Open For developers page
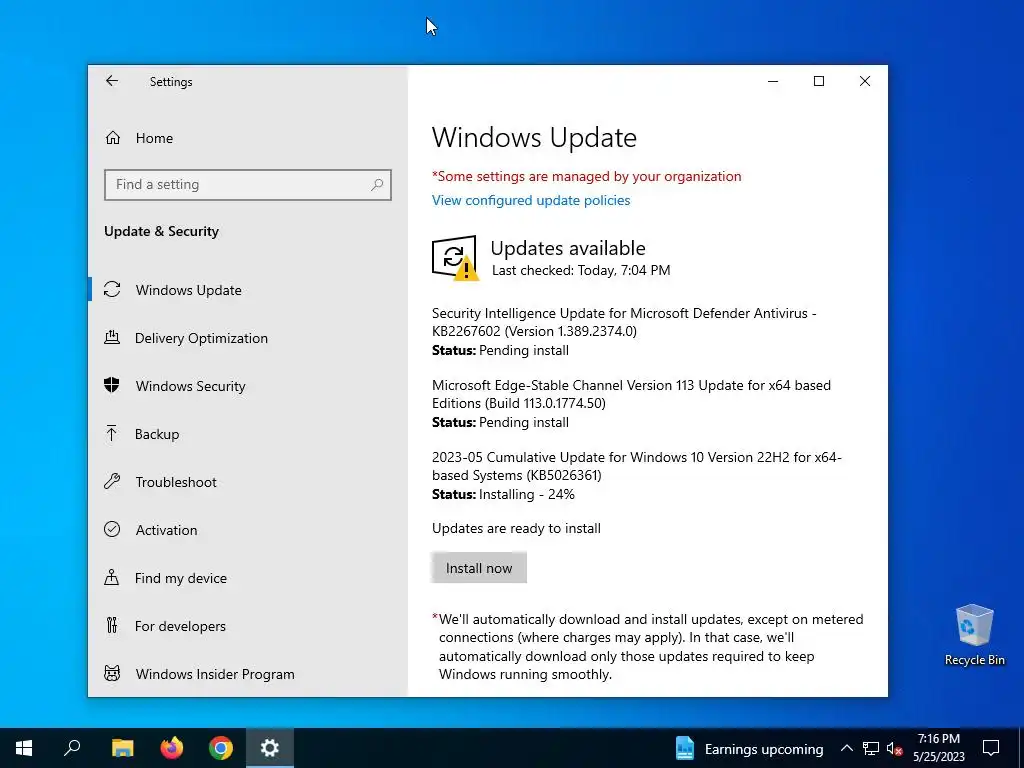 (180, 626)
